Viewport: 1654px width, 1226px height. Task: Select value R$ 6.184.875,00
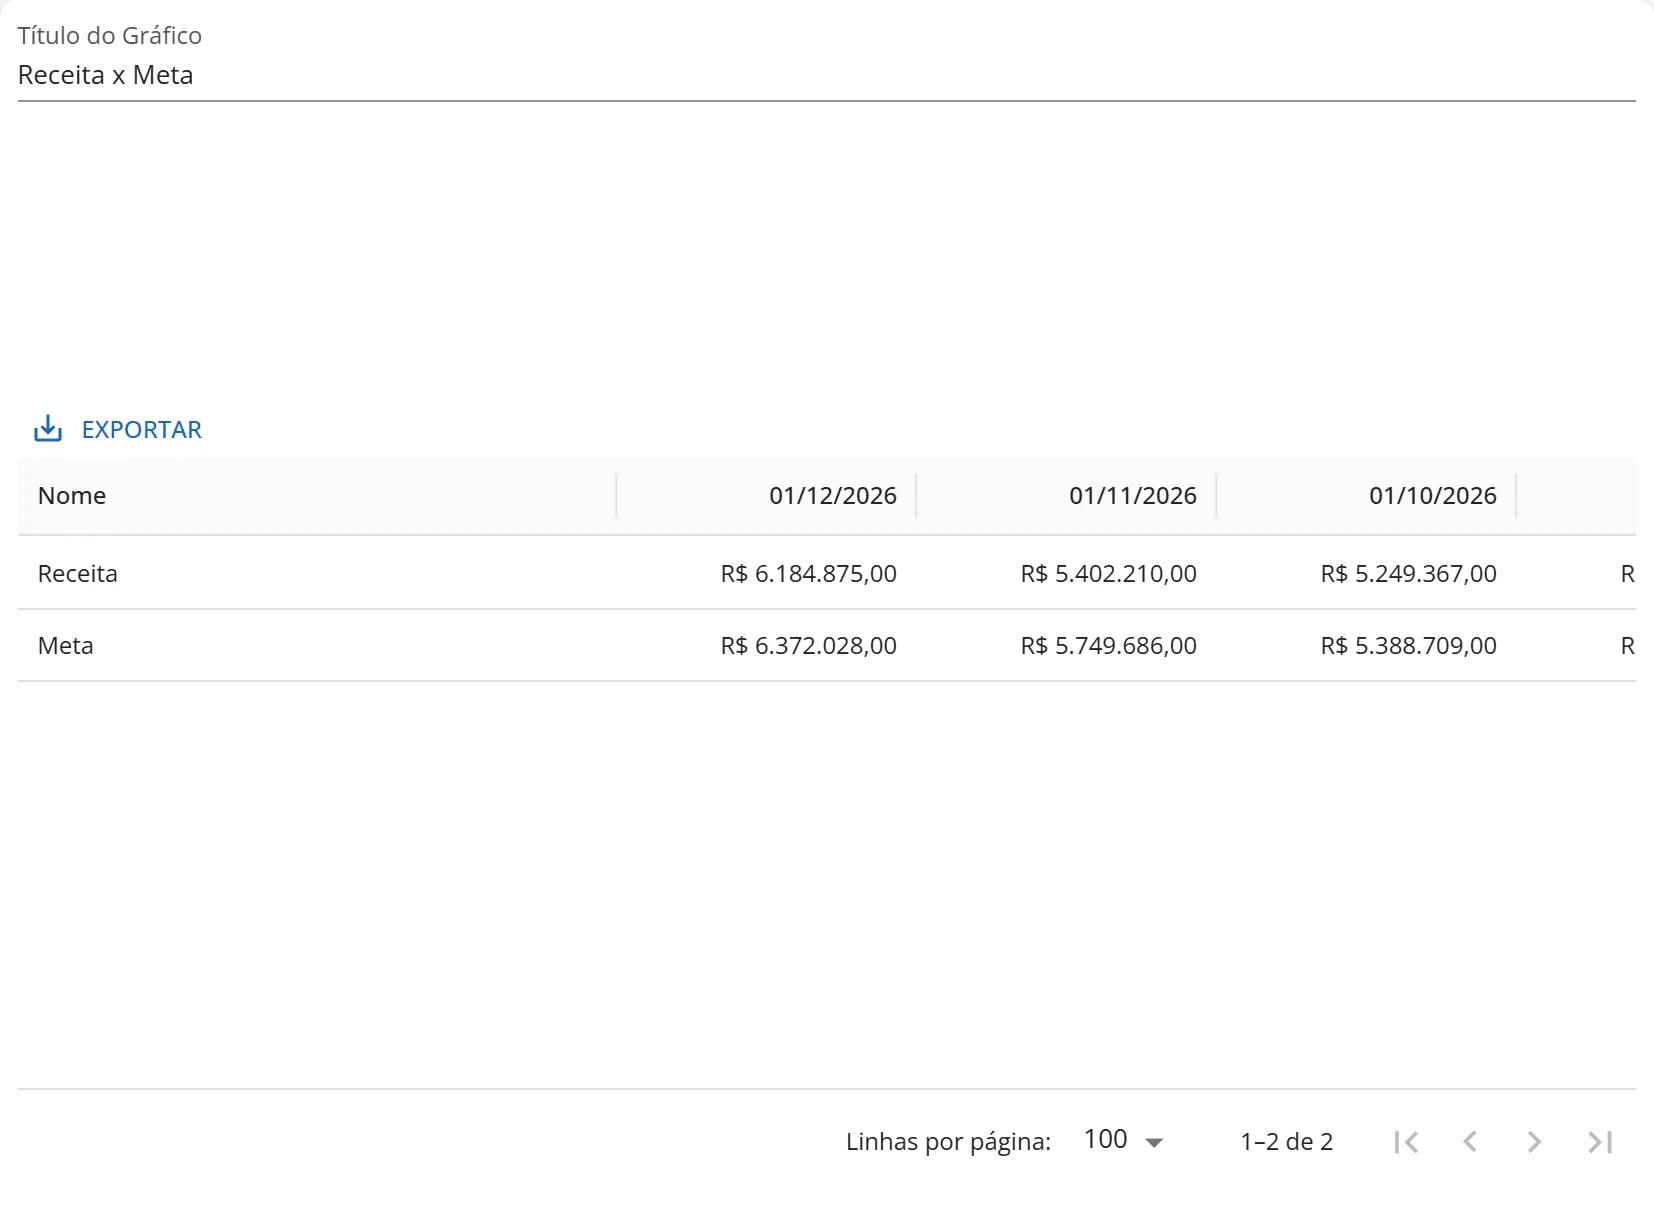click(x=809, y=574)
